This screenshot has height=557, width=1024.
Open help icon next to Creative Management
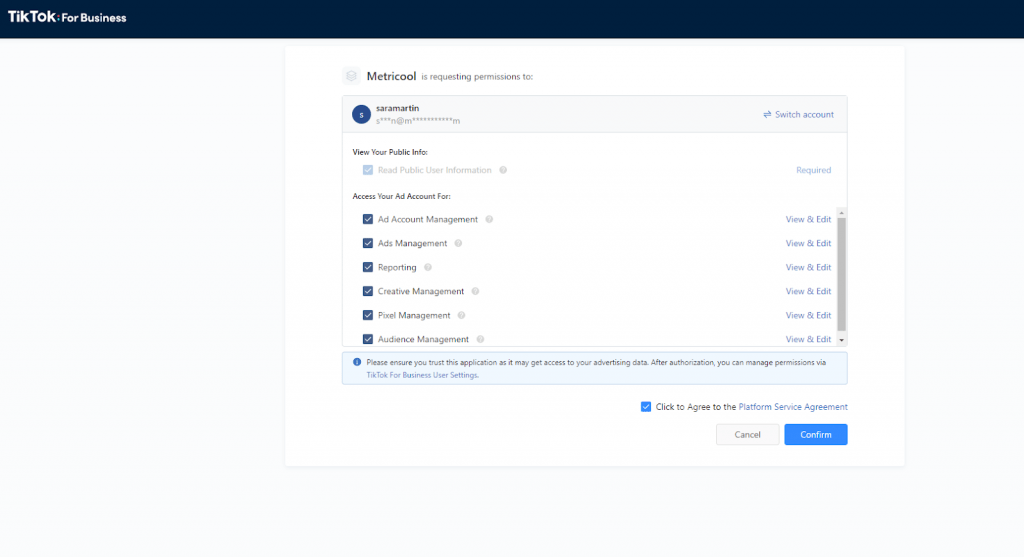[x=475, y=291]
